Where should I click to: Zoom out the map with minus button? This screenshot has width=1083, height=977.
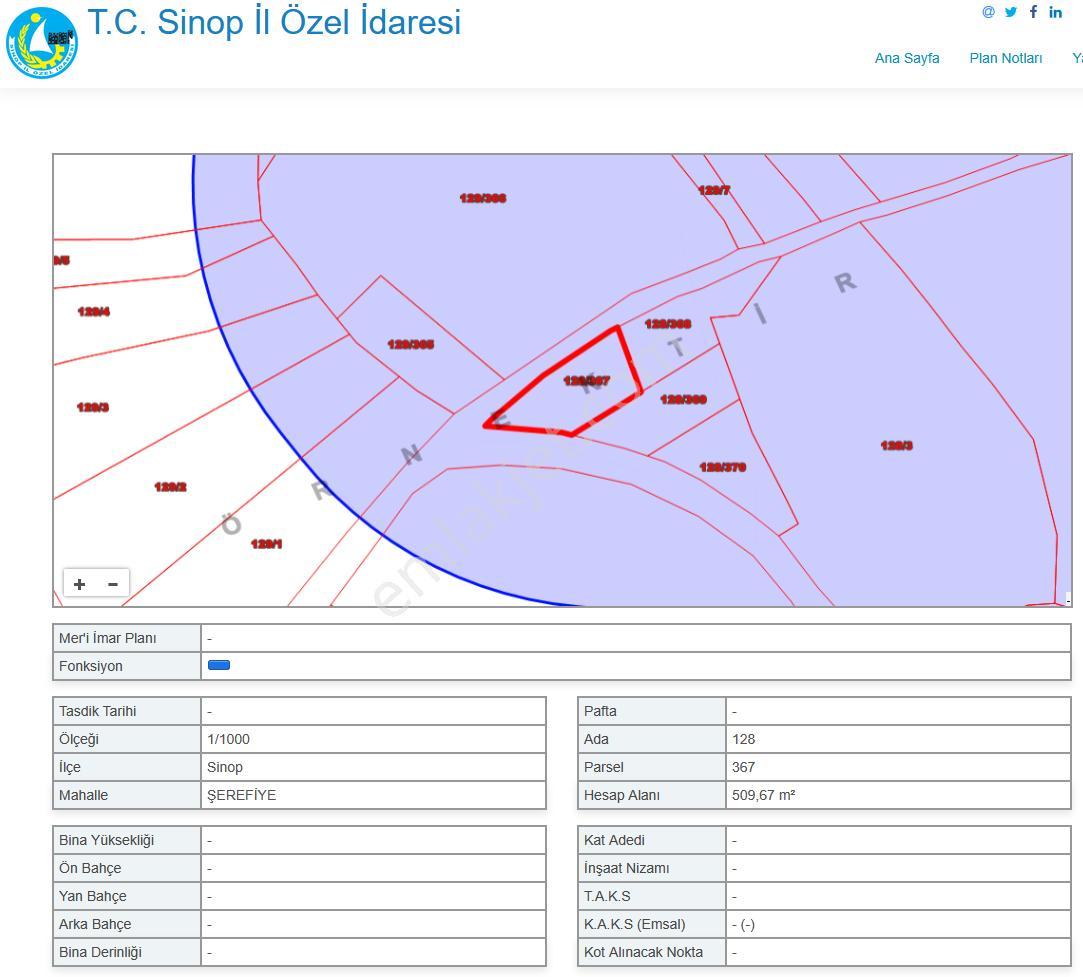113,584
